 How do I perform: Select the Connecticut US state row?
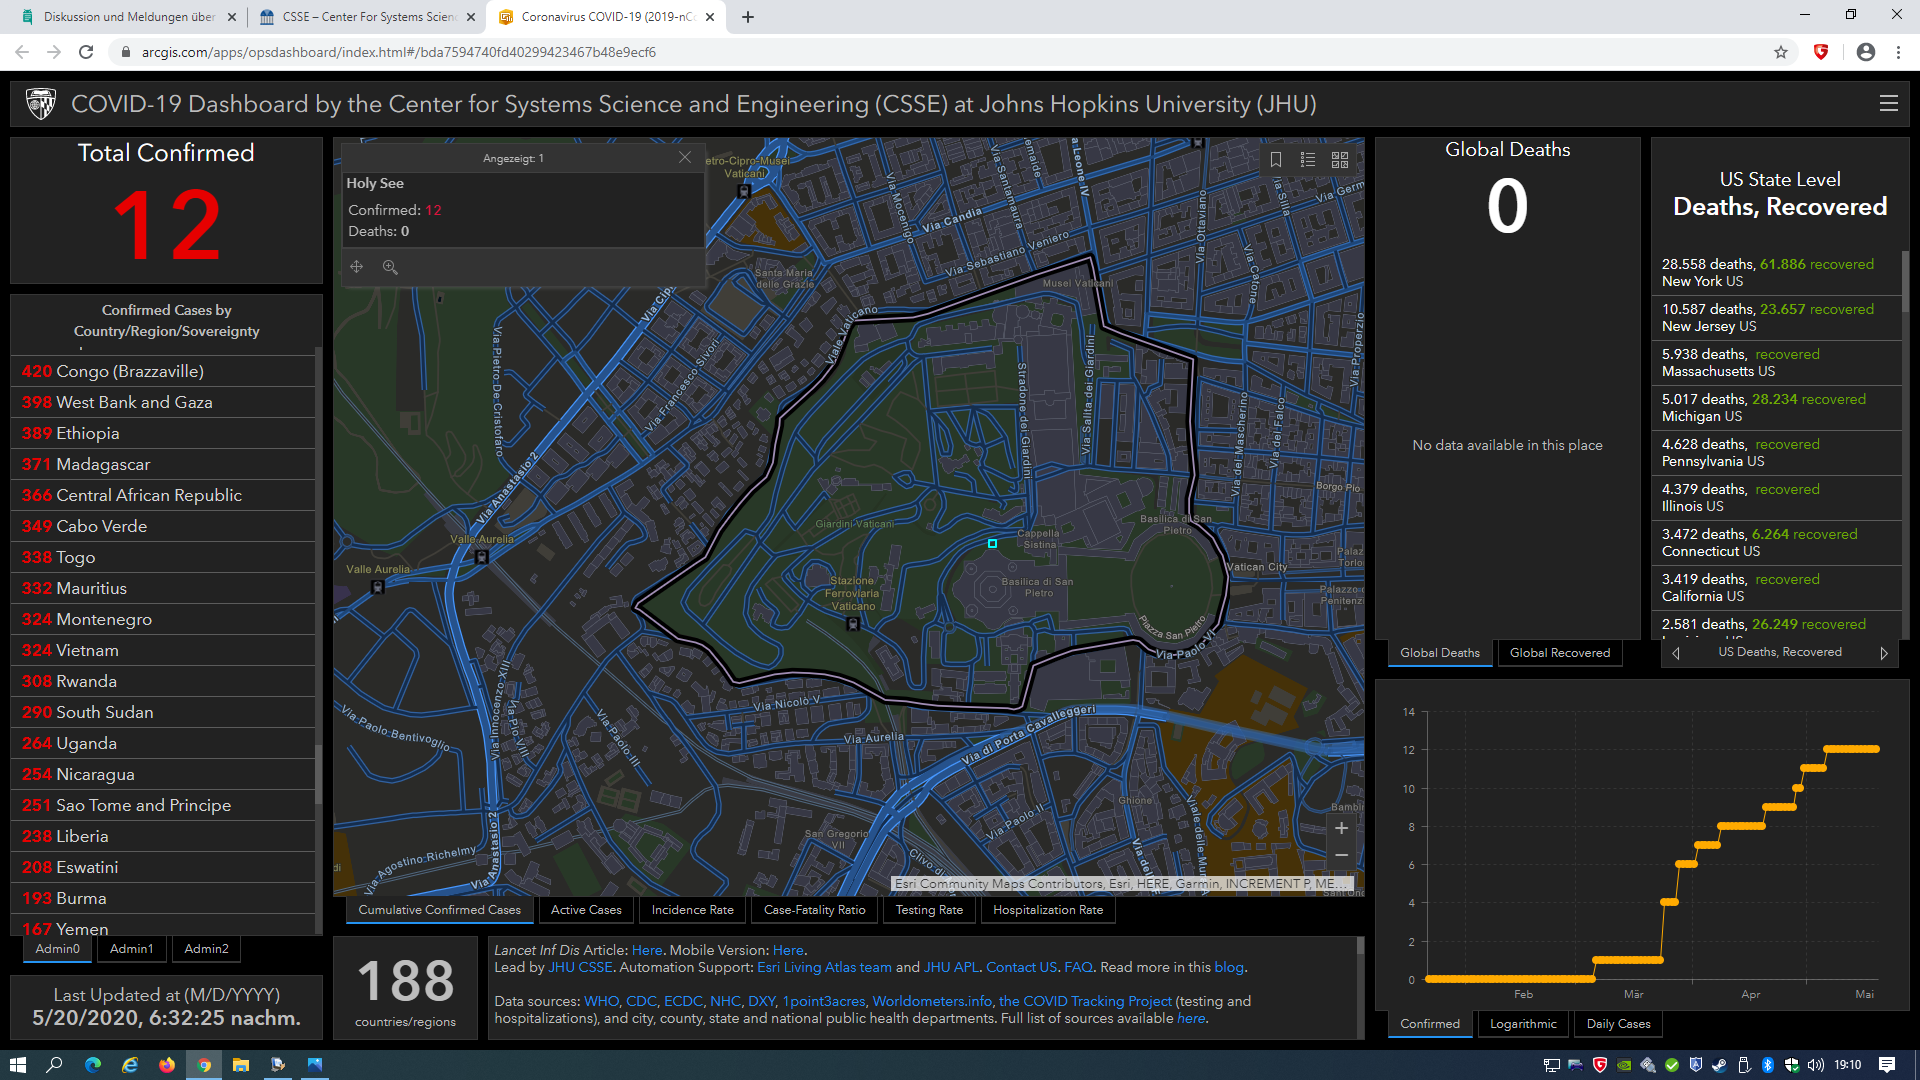click(x=1776, y=543)
